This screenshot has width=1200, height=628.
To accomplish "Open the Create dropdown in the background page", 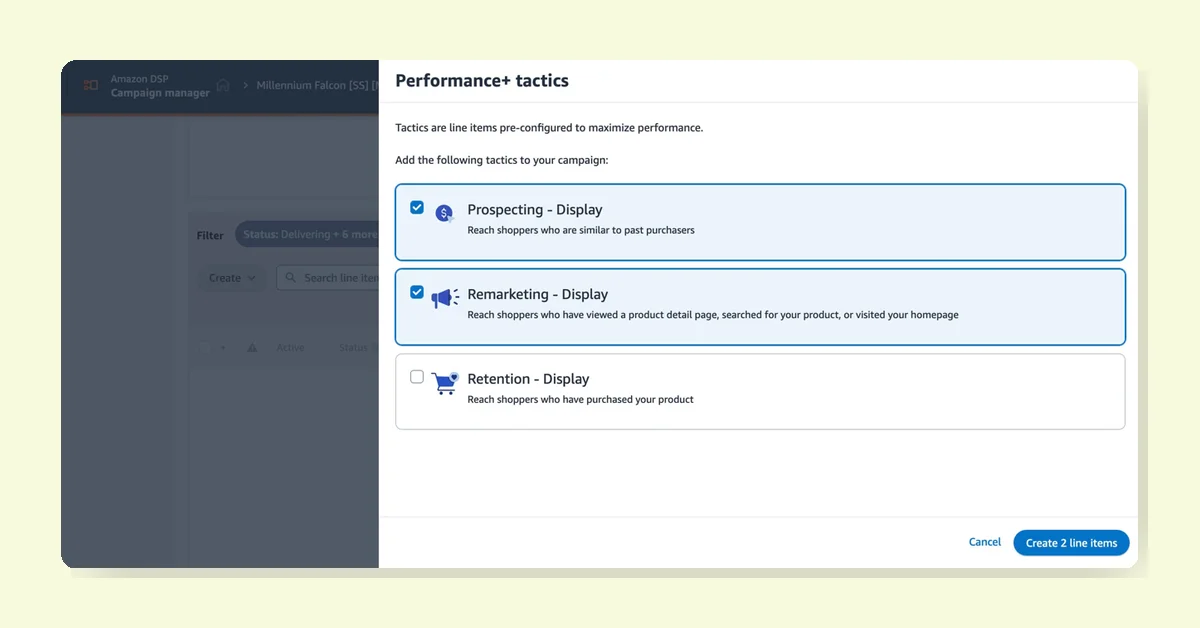I will [x=232, y=278].
